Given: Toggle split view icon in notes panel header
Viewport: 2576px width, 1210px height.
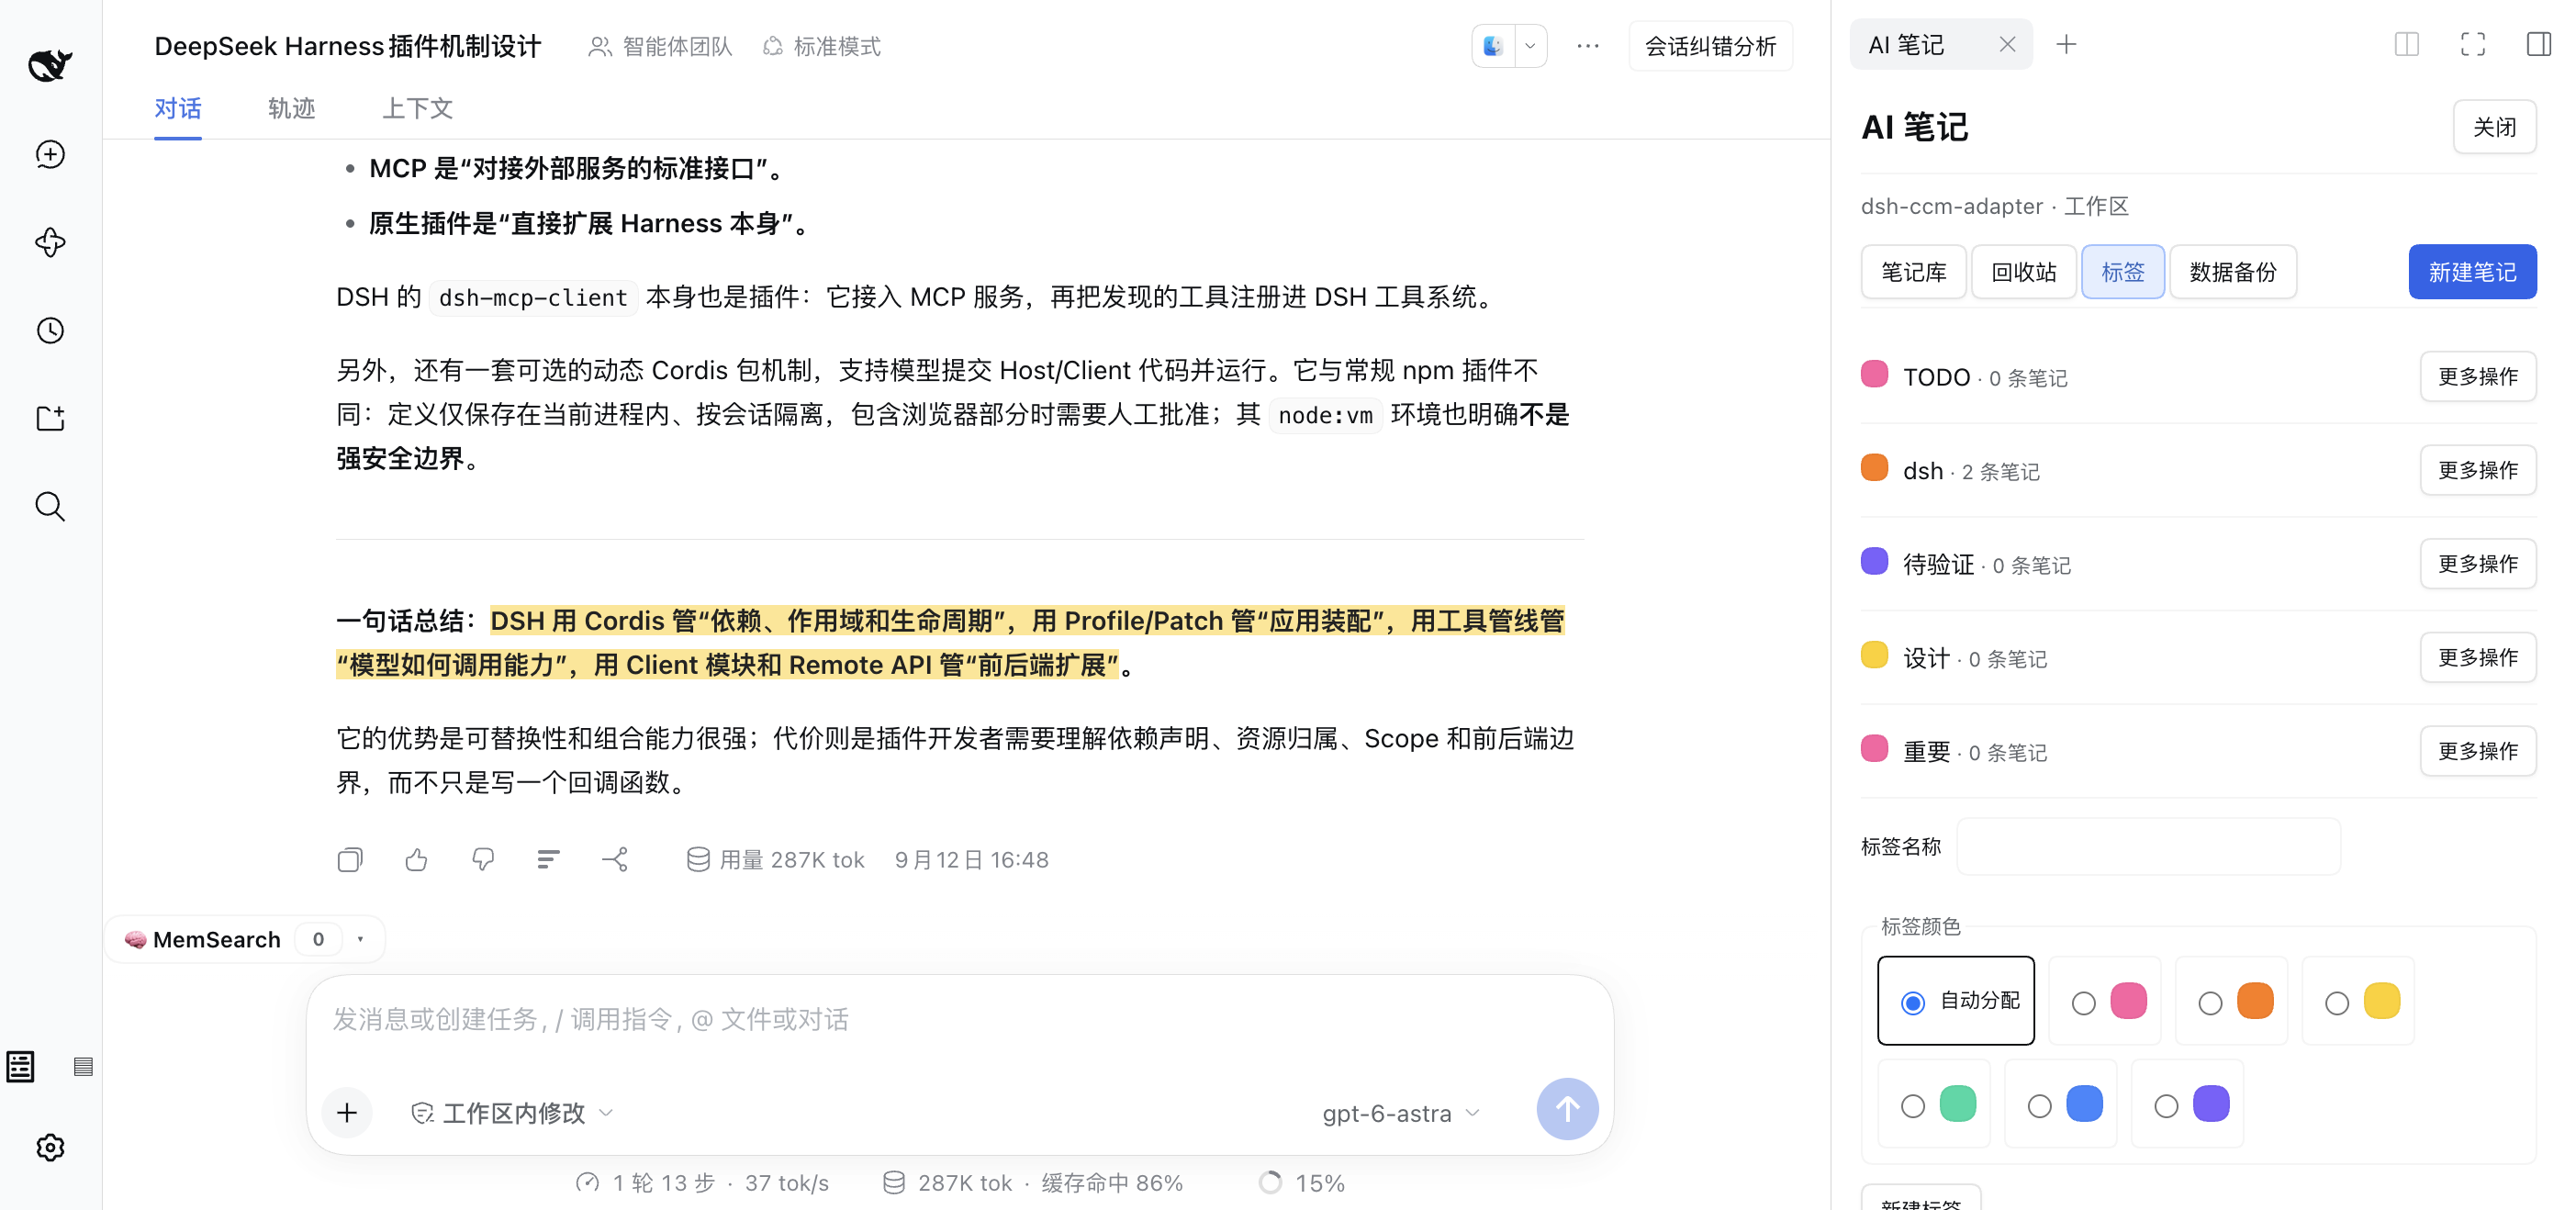Looking at the screenshot, I should (x=2406, y=44).
